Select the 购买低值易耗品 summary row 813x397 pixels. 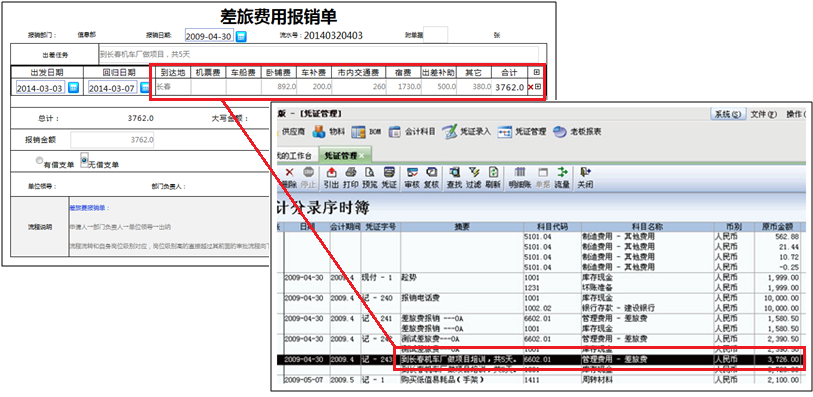(442, 380)
